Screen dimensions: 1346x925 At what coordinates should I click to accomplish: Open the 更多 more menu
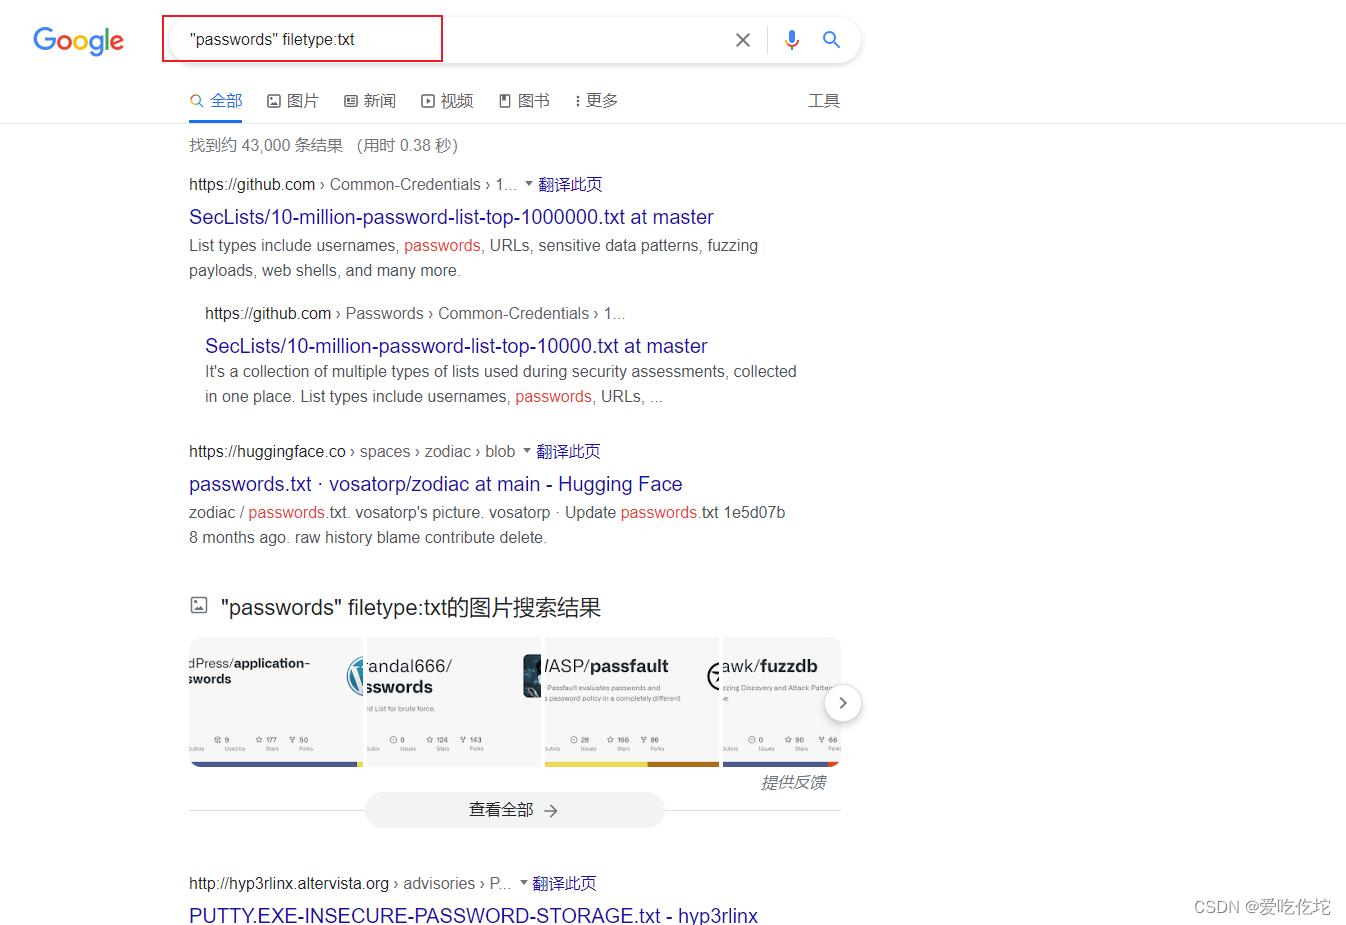tap(596, 101)
